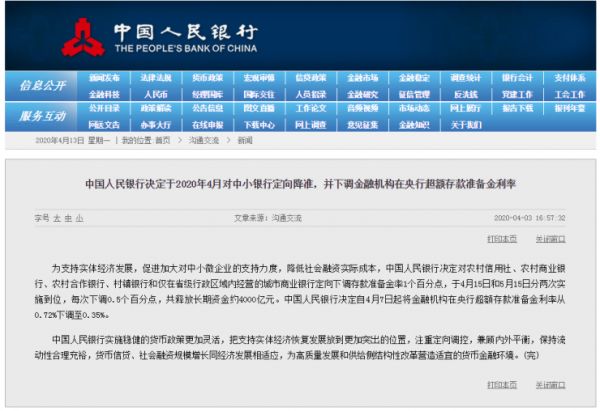Select 人民币 in the navigation
Image resolution: width=600 pixels, height=411 pixels.
coord(156,95)
